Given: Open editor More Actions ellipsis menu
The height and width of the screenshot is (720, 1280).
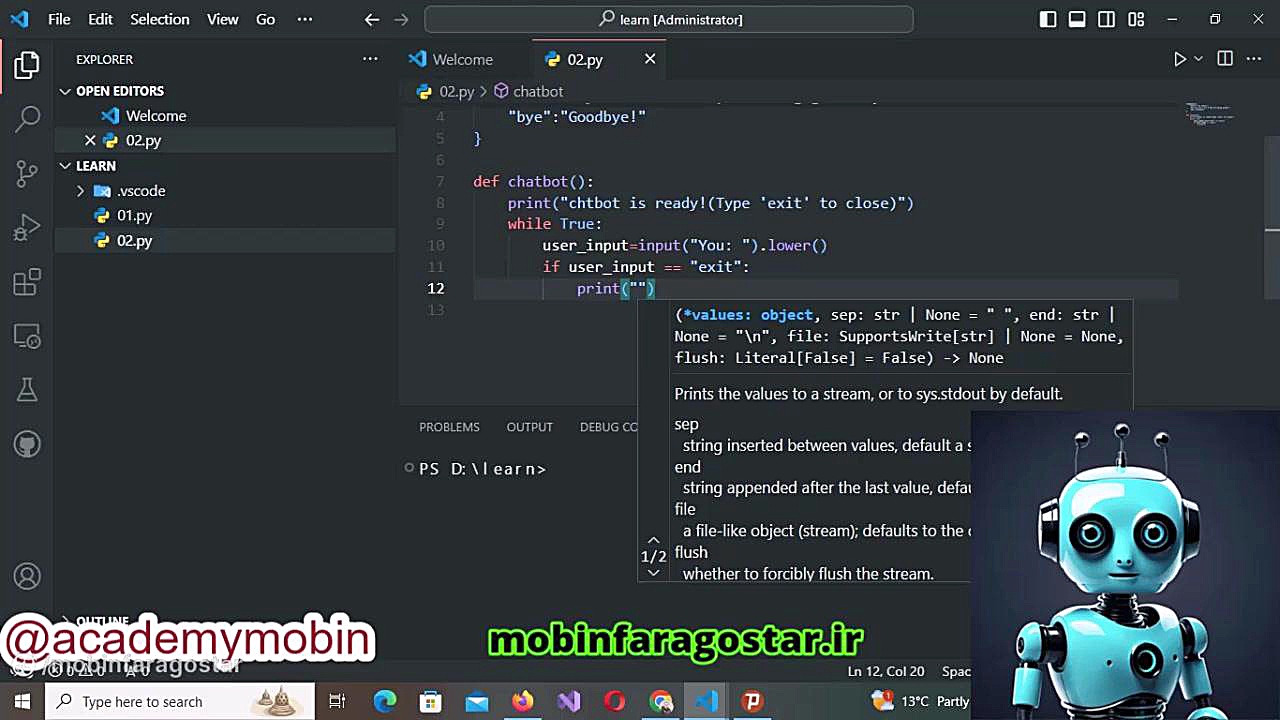Looking at the screenshot, I should click(x=1254, y=59).
